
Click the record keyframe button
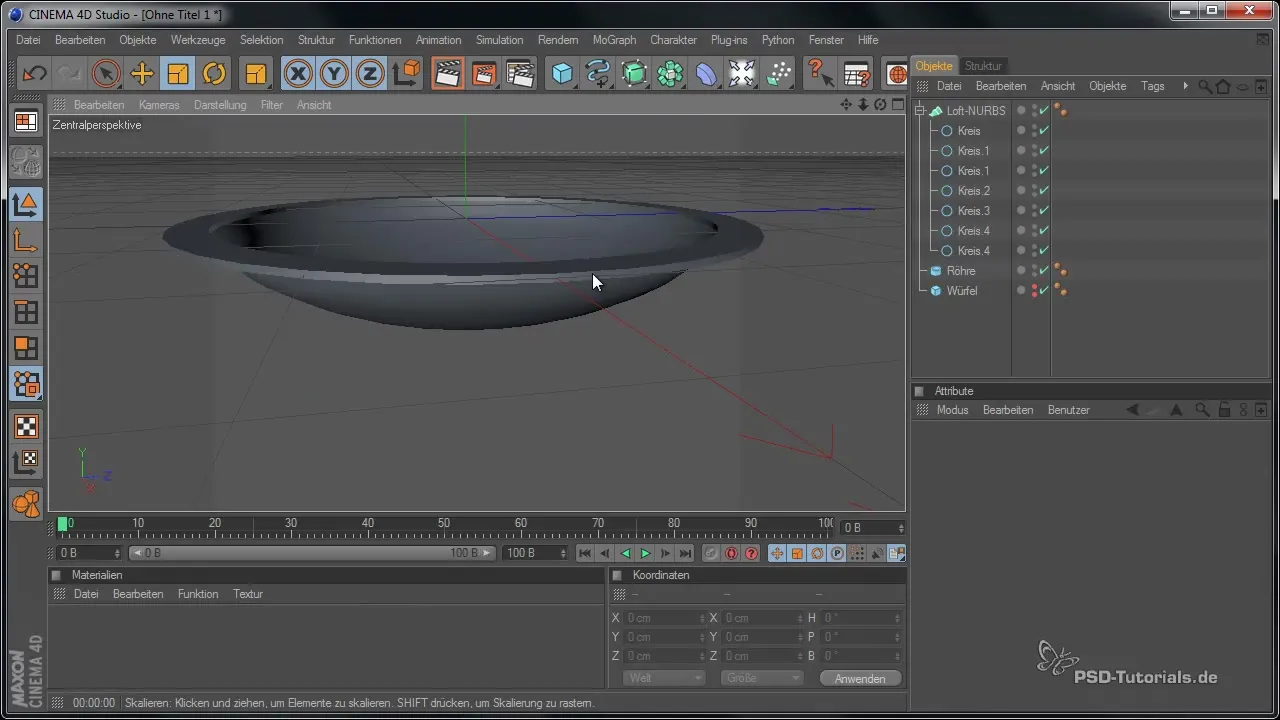(711, 553)
